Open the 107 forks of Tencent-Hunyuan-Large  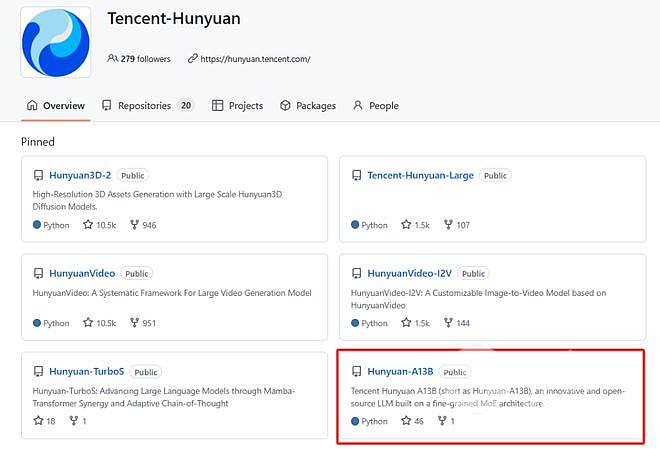(463, 225)
